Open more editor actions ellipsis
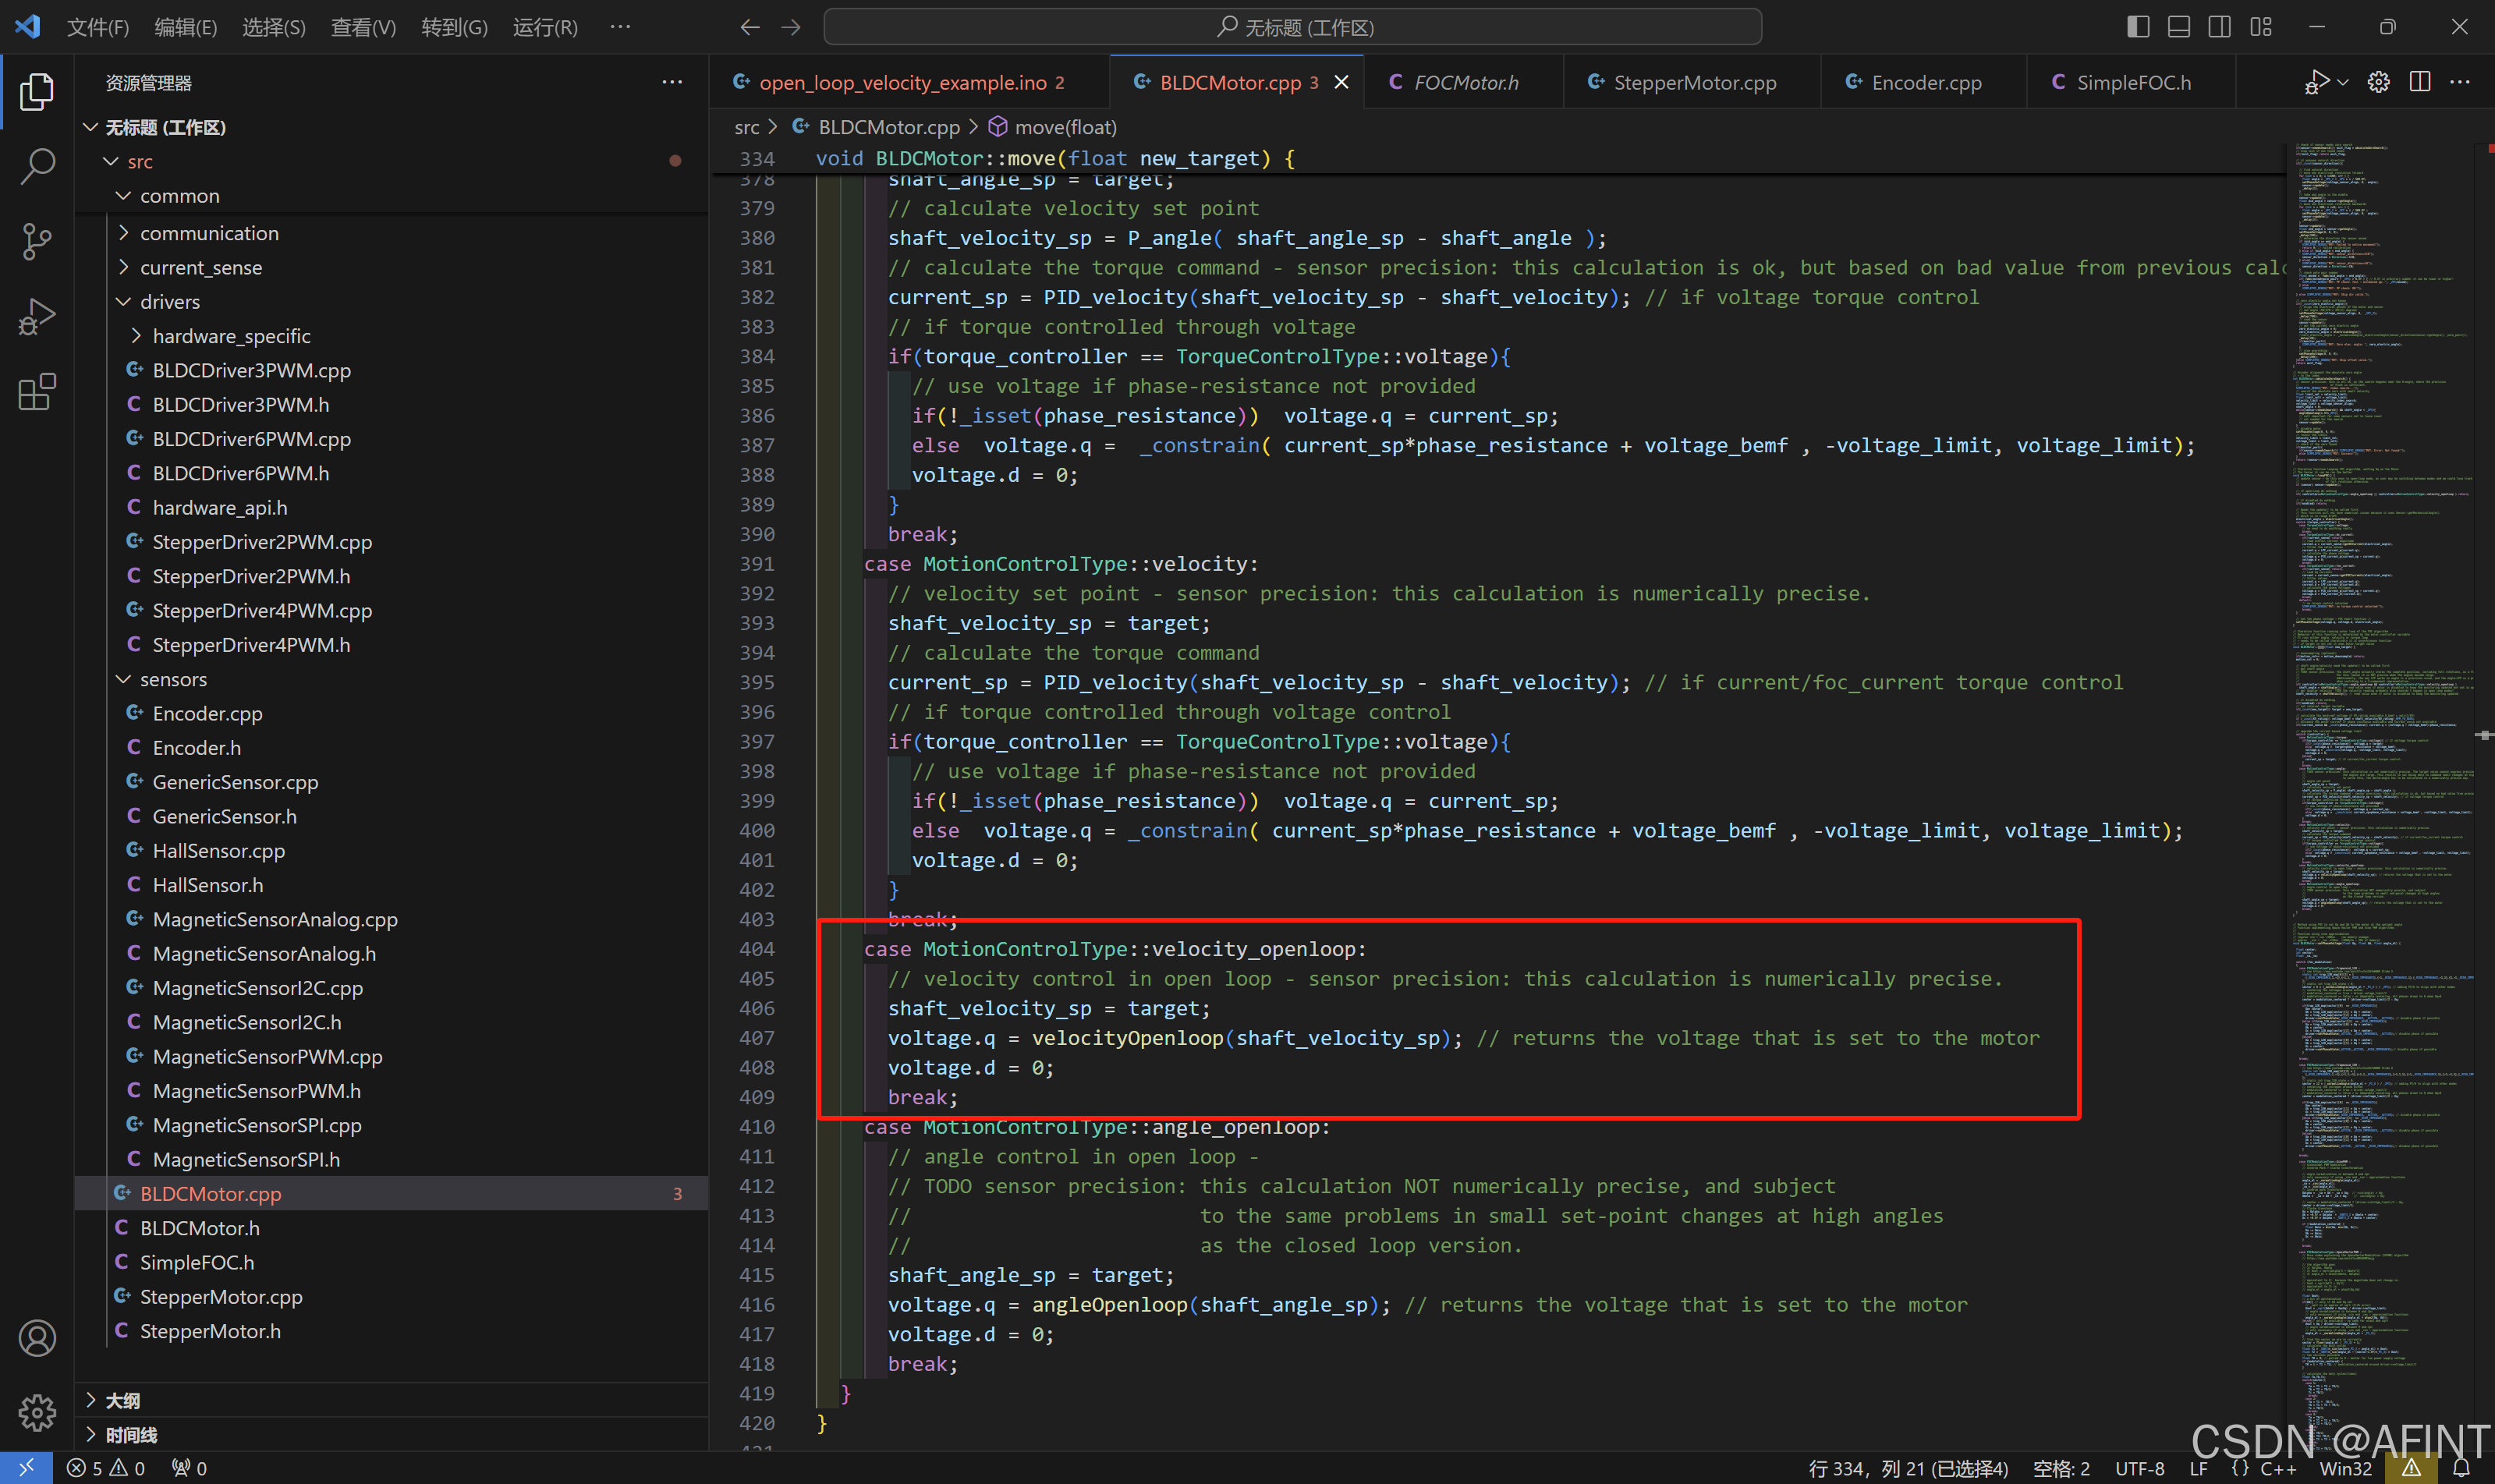 2460,82
